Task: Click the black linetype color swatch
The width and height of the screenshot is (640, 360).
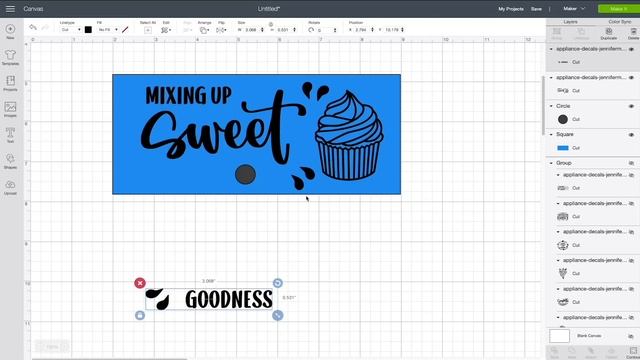Action: click(x=88, y=30)
